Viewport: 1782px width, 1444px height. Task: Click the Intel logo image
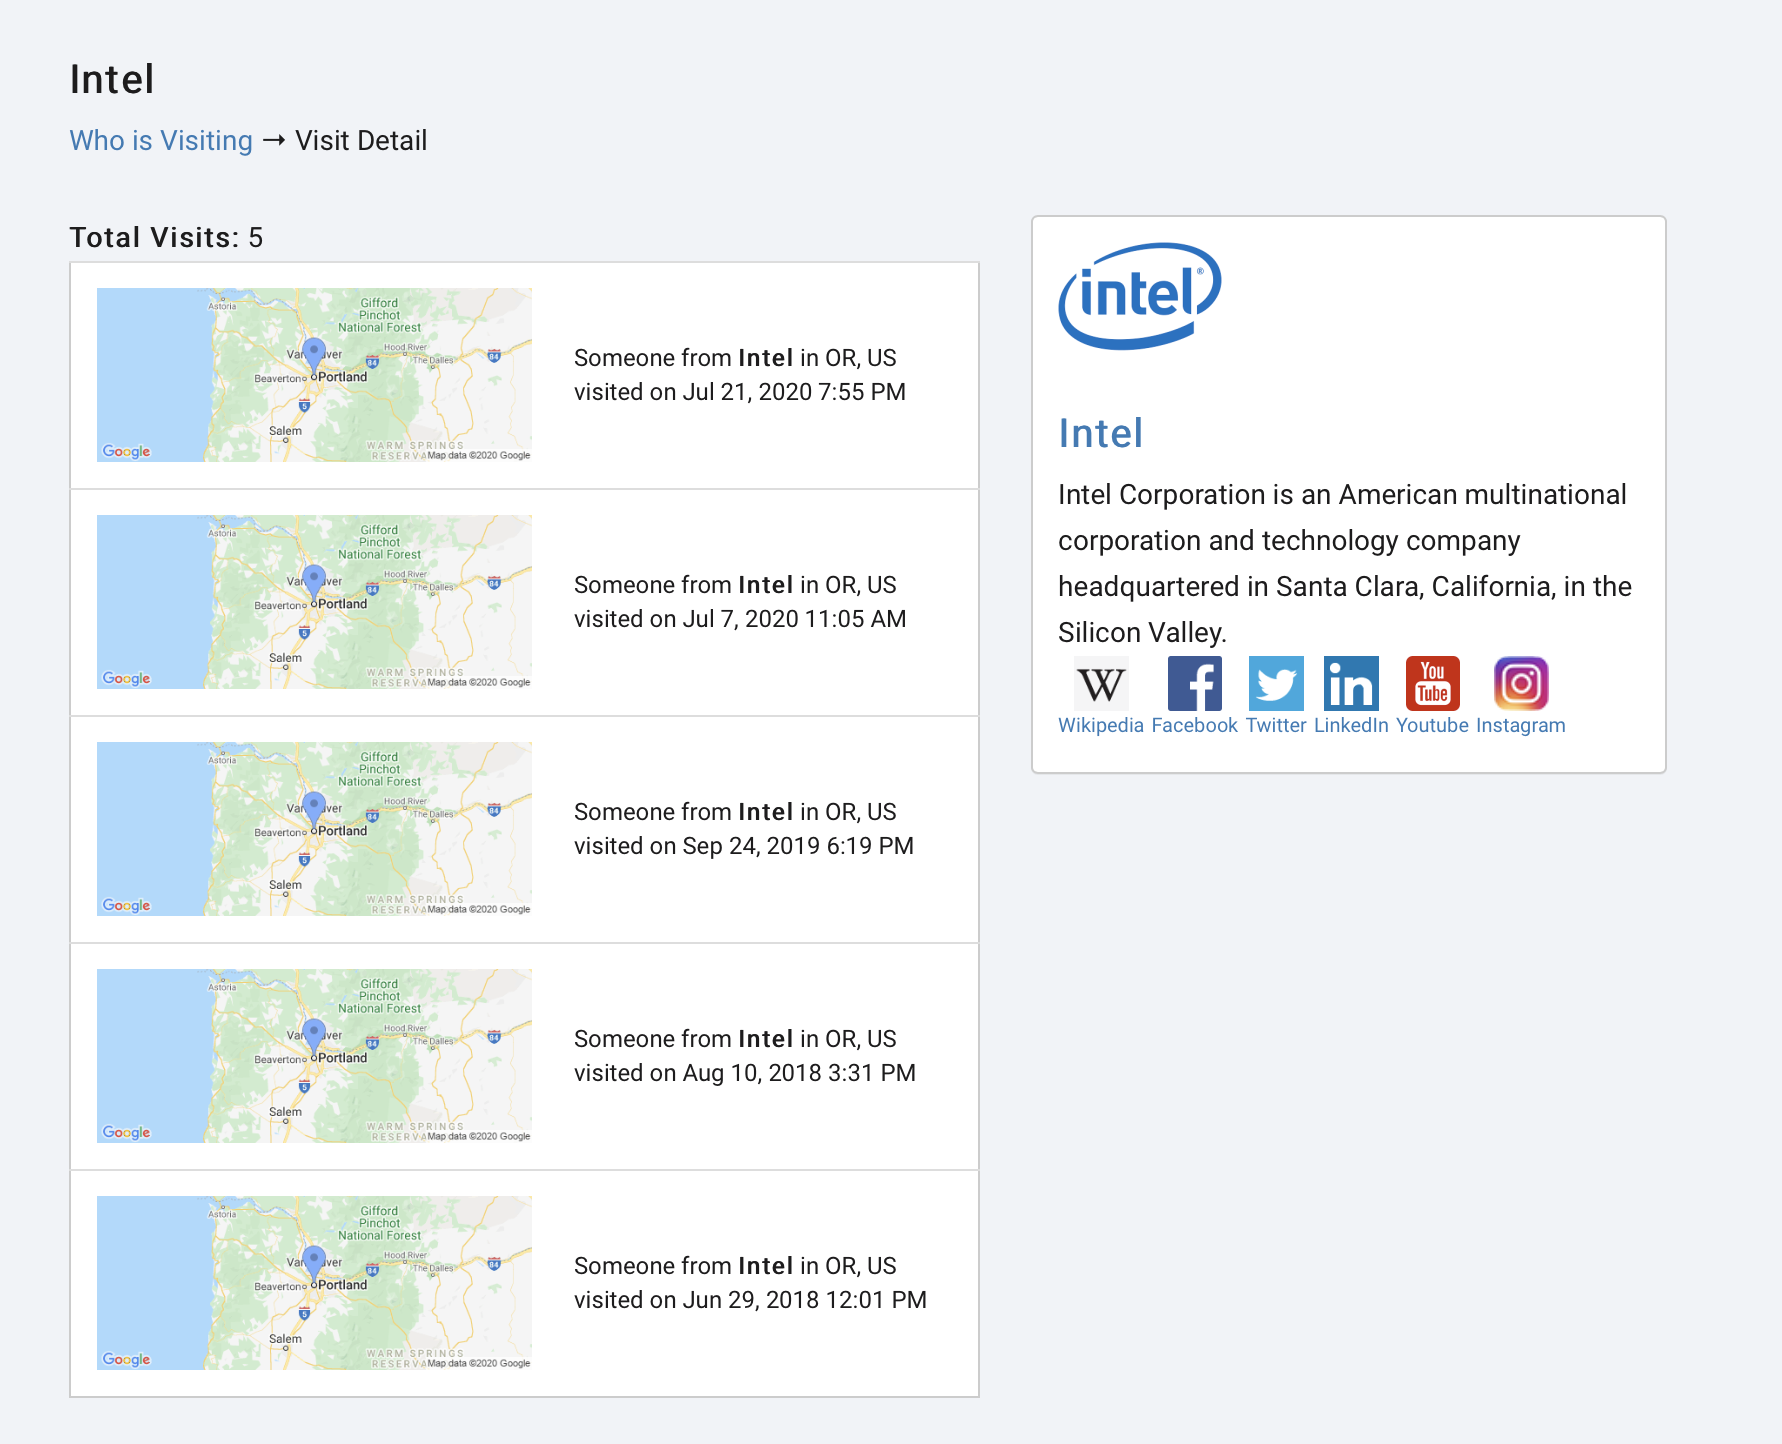[1140, 296]
